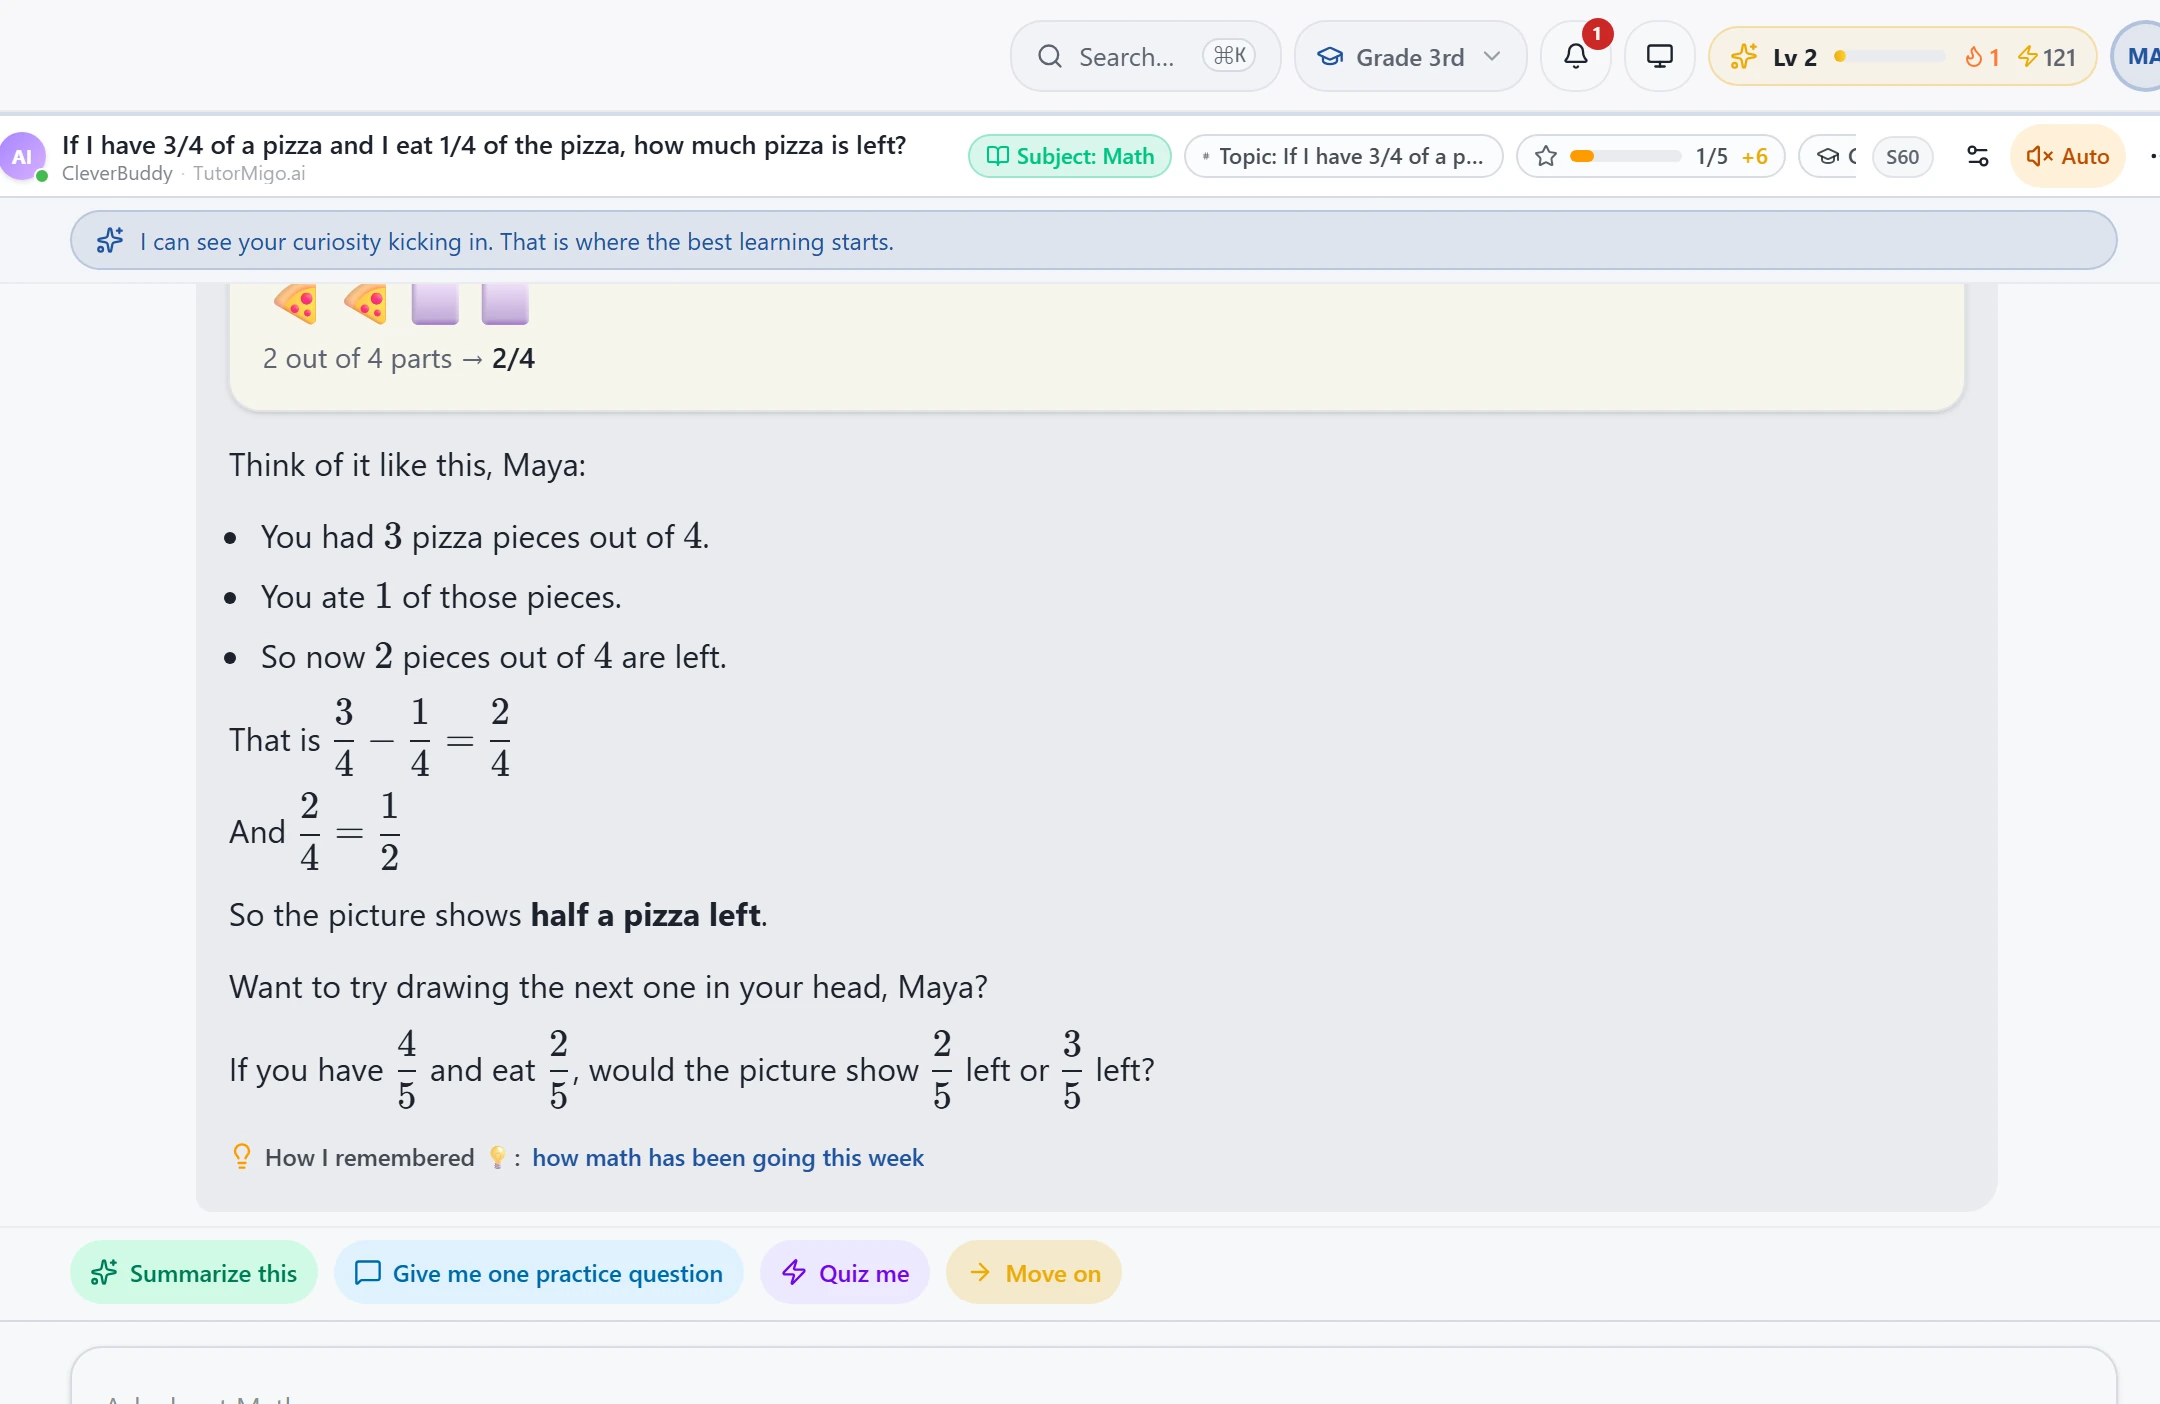
Task: Click the first pizza slice emoji
Action: coord(295,303)
